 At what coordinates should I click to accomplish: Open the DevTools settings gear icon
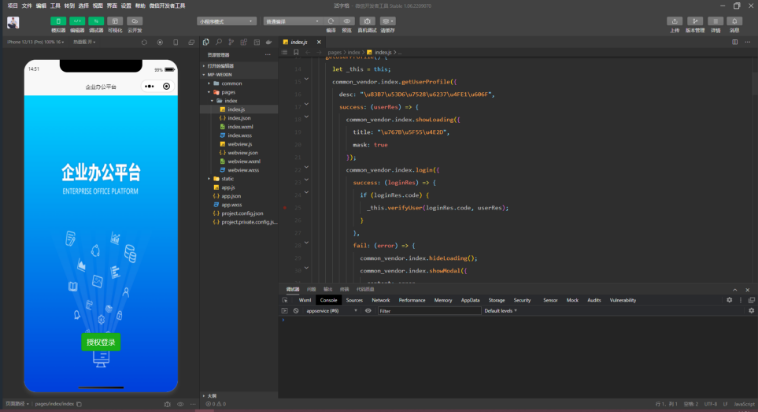coord(729,300)
